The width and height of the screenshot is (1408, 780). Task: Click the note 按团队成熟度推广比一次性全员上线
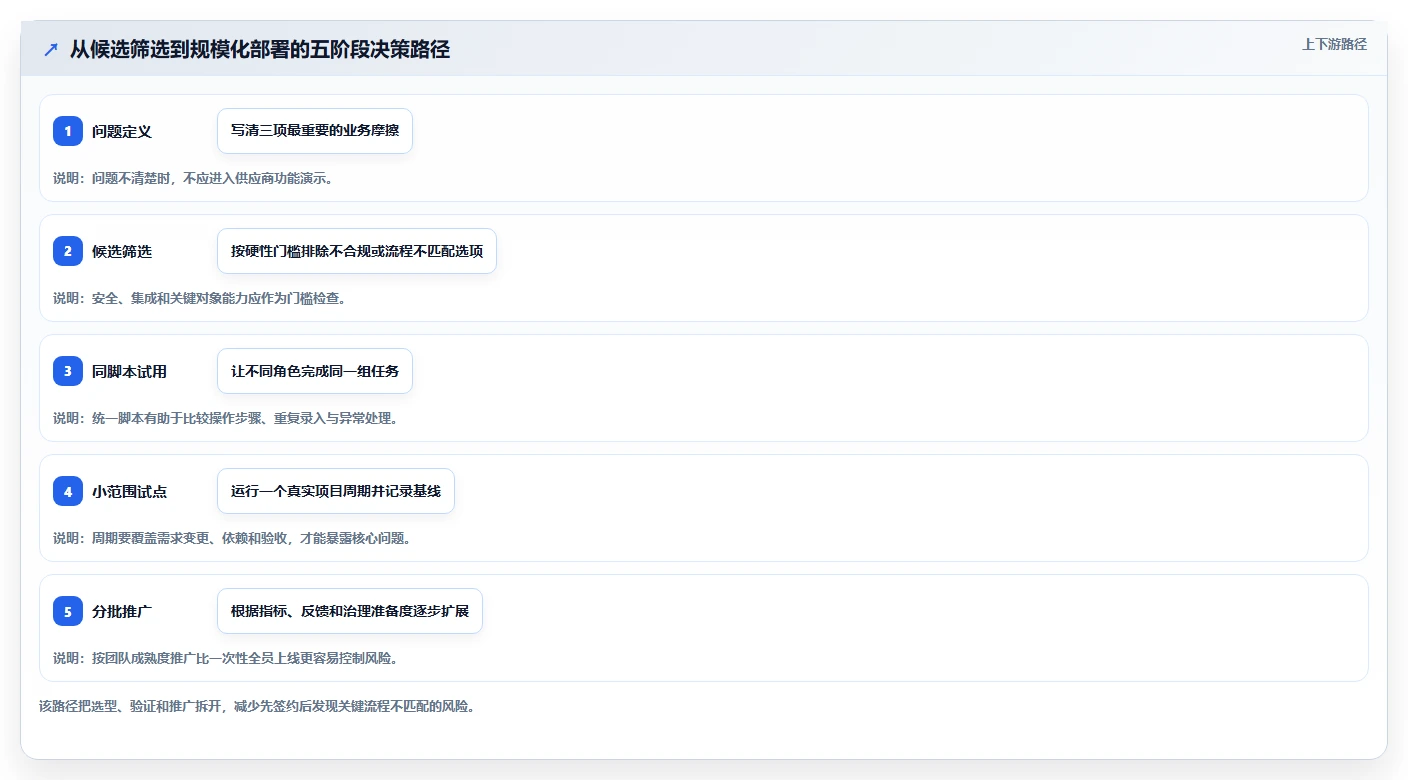(x=226, y=658)
